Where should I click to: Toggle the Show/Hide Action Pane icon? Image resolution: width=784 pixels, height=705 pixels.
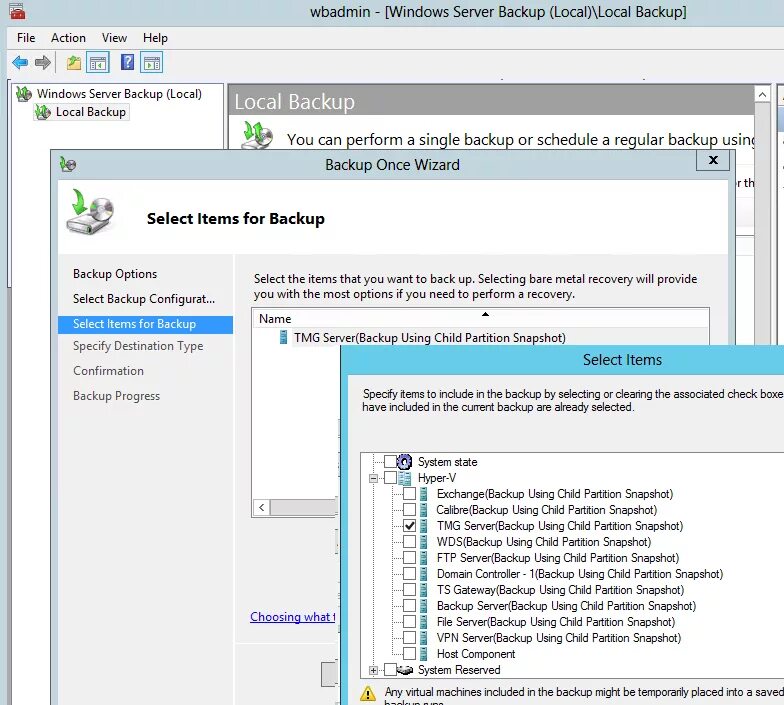[152, 63]
